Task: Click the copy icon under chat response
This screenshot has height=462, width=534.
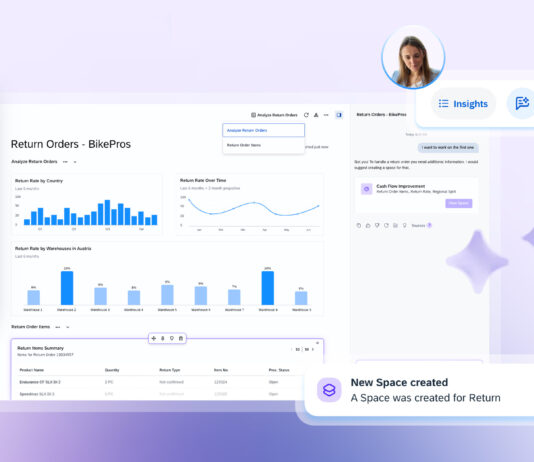Action: 359,225
